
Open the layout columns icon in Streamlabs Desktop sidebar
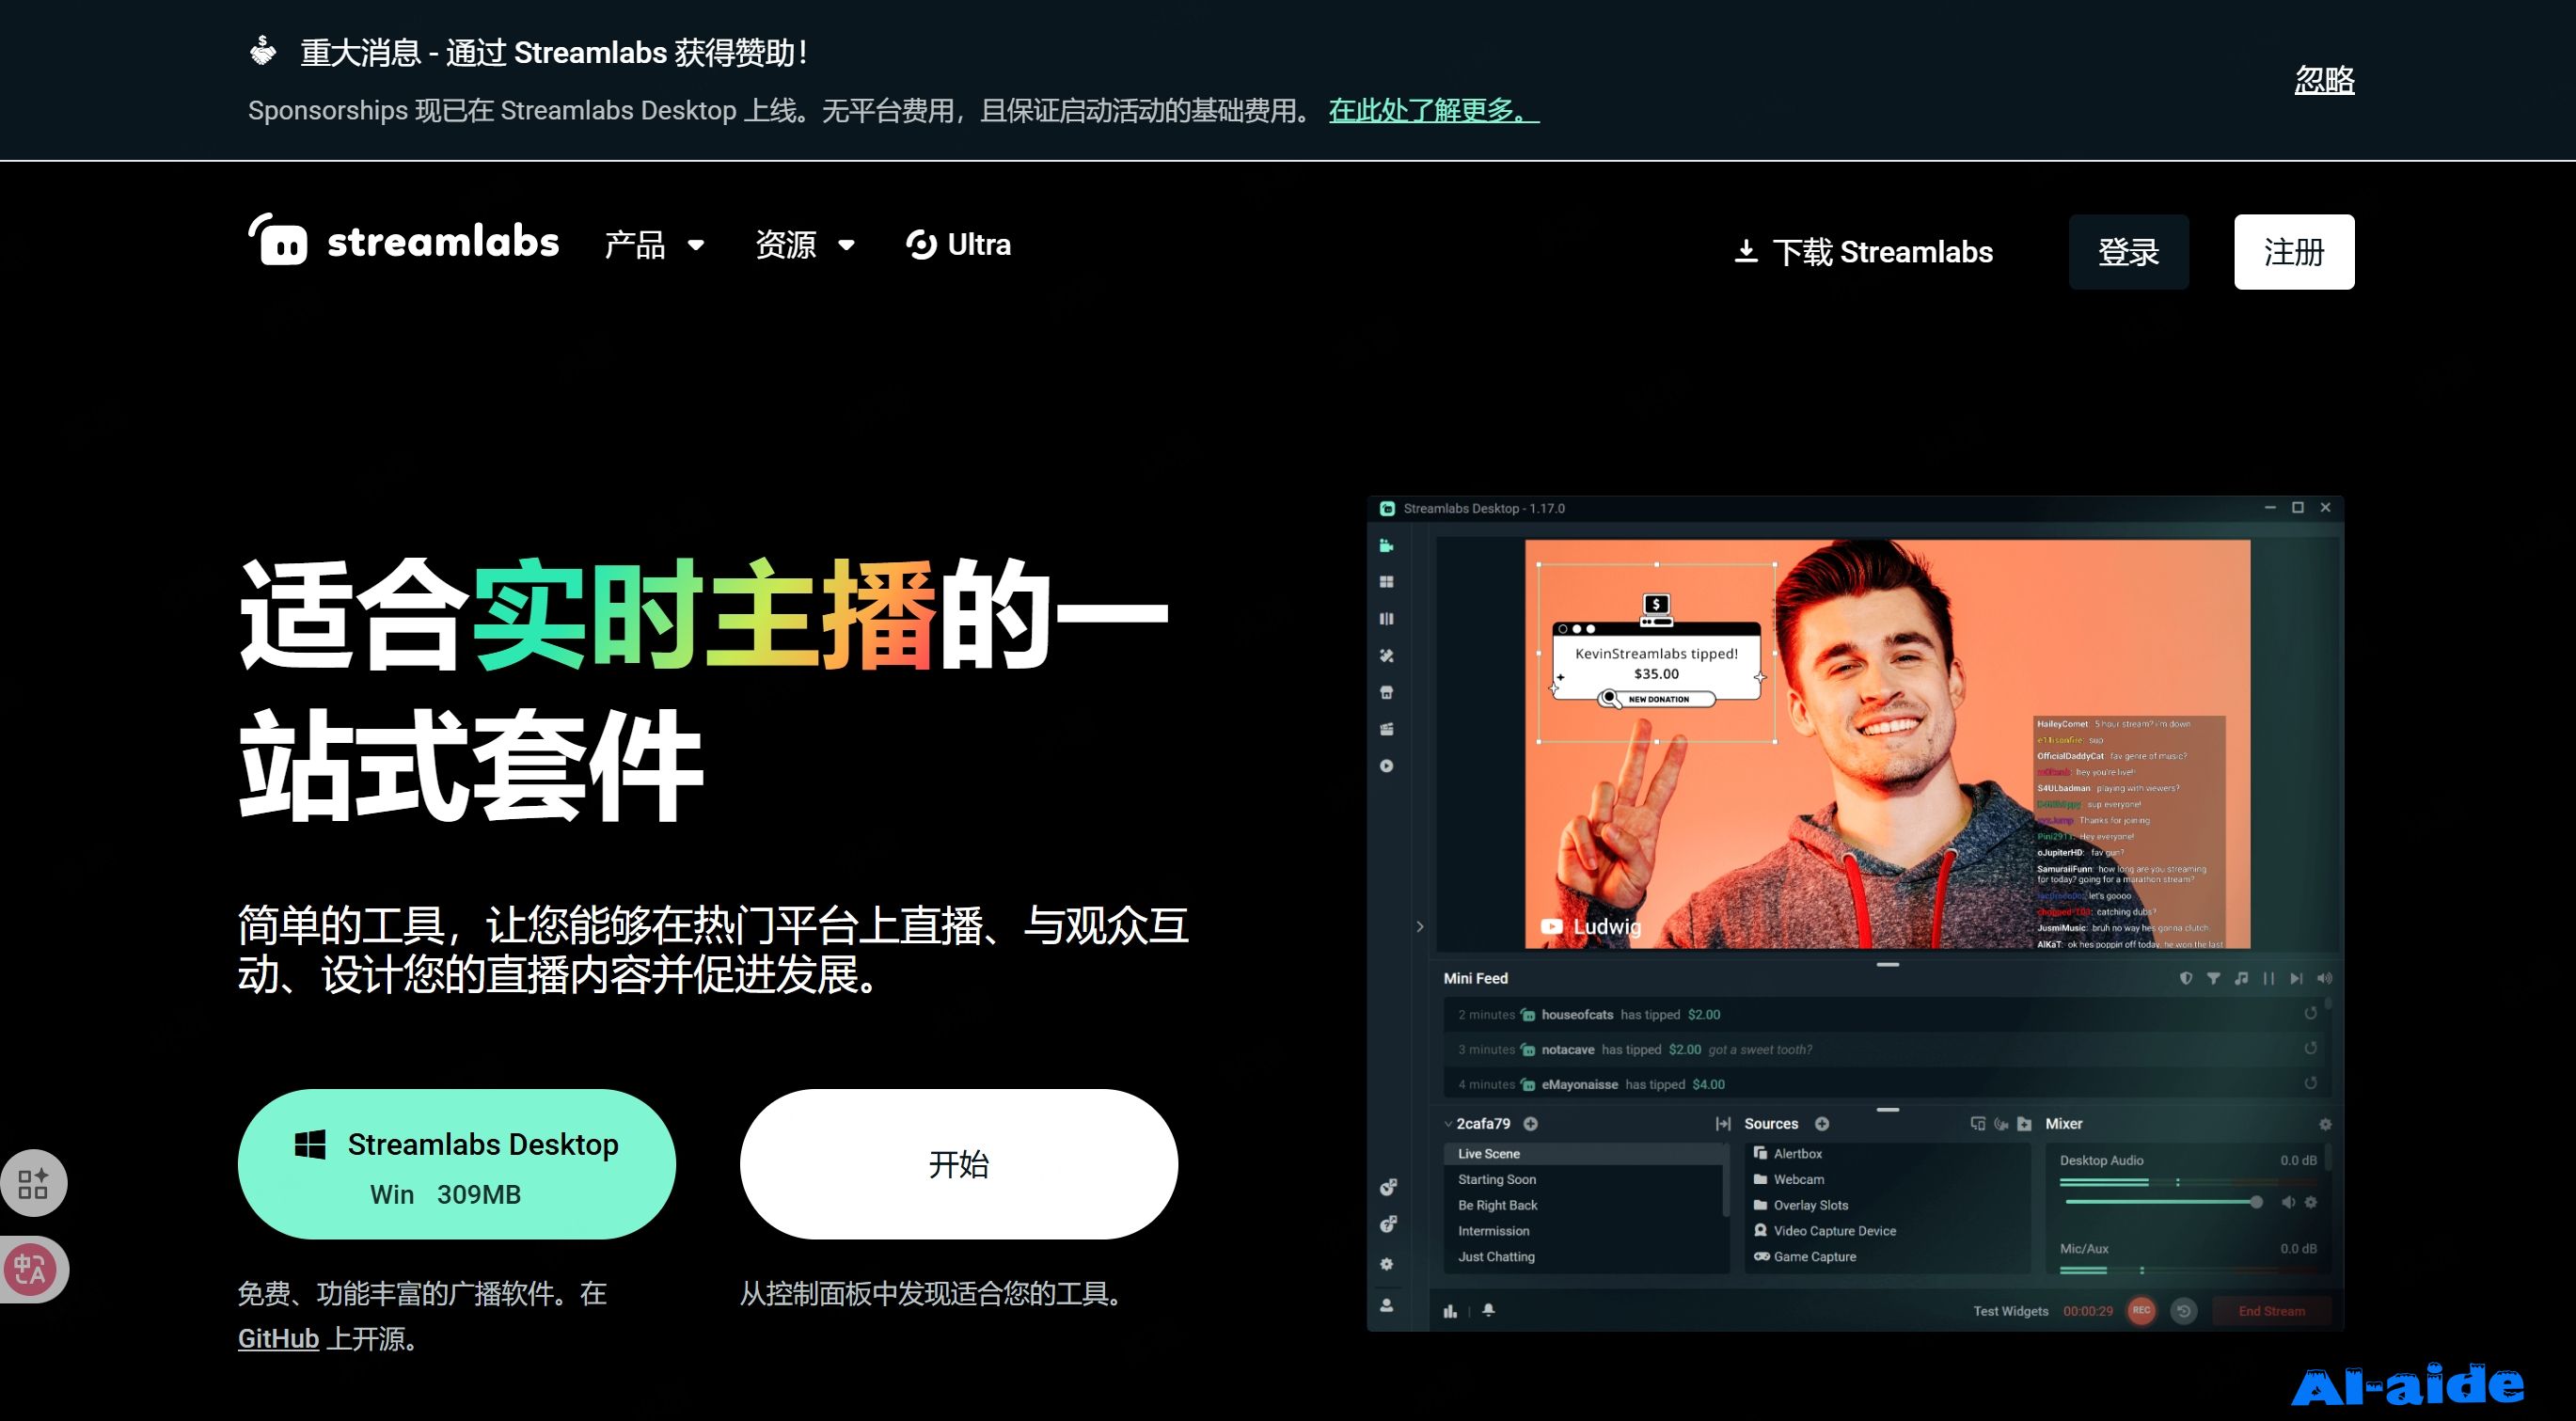[x=1386, y=619]
